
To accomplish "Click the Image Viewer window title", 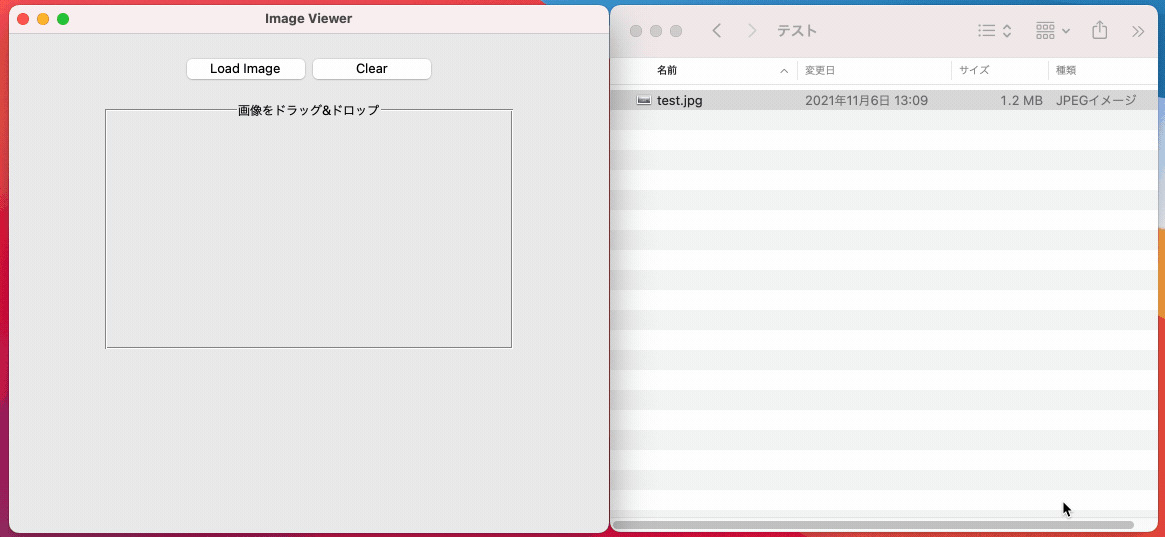I will point(308,19).
